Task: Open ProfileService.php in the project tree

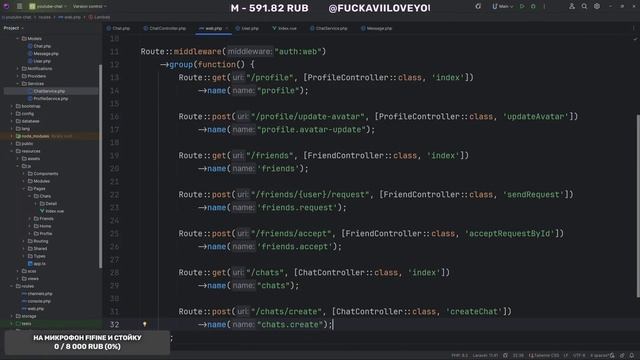Action: pos(48,98)
